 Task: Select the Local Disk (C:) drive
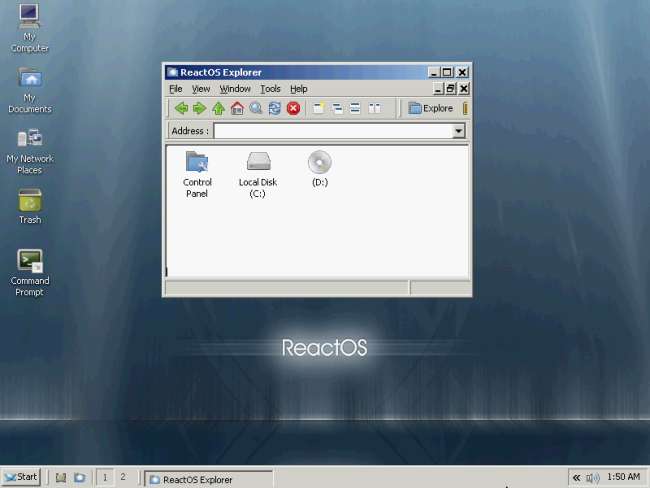pyautogui.click(x=257, y=175)
